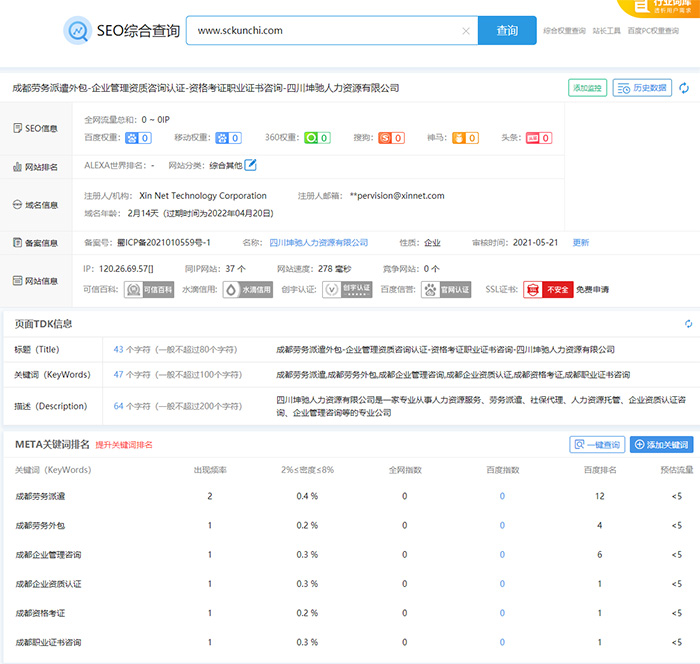Click the 添加关键词 button
The width and height of the screenshot is (700, 664).
click(x=662, y=444)
